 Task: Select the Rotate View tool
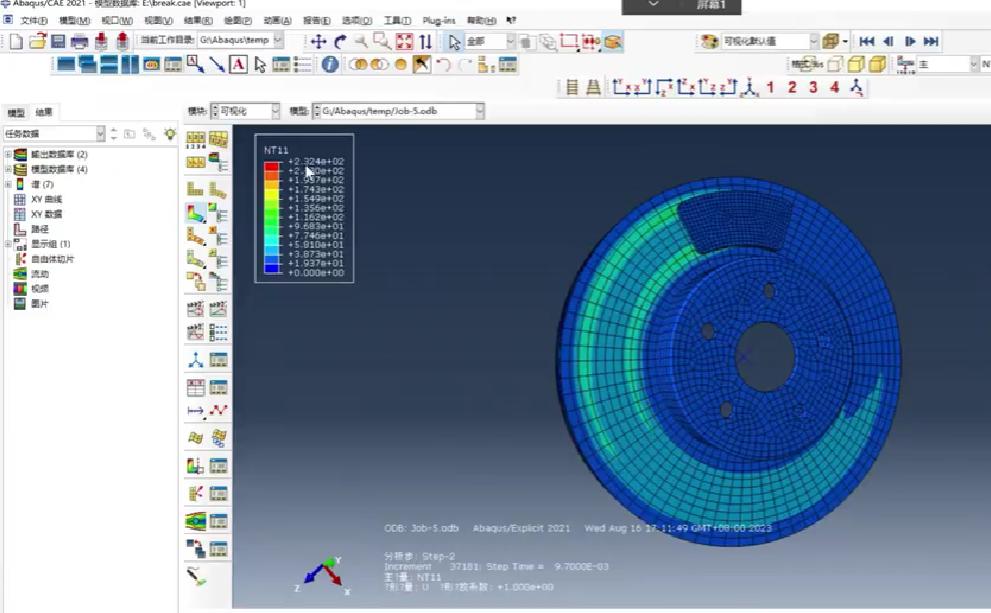click(x=340, y=42)
